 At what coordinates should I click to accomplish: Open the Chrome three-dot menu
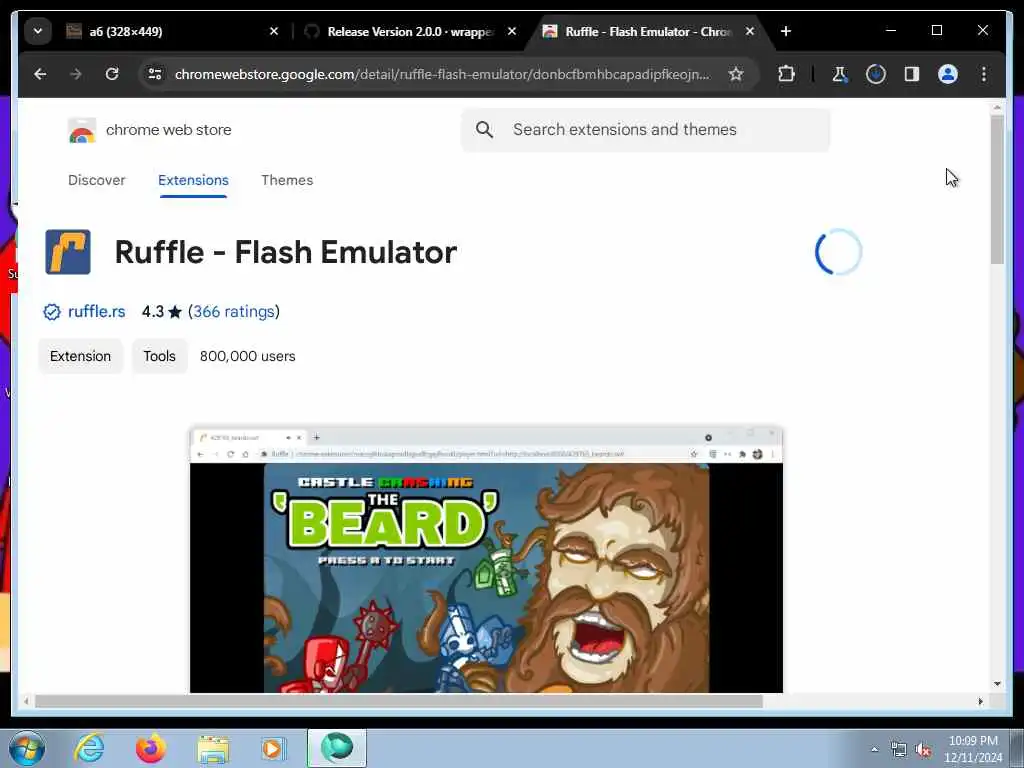tap(984, 74)
